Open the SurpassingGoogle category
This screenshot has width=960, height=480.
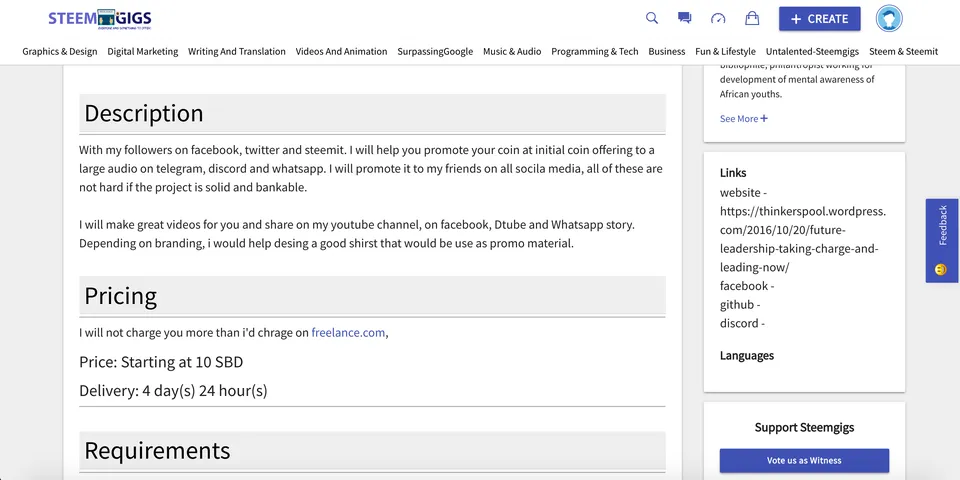tap(435, 51)
